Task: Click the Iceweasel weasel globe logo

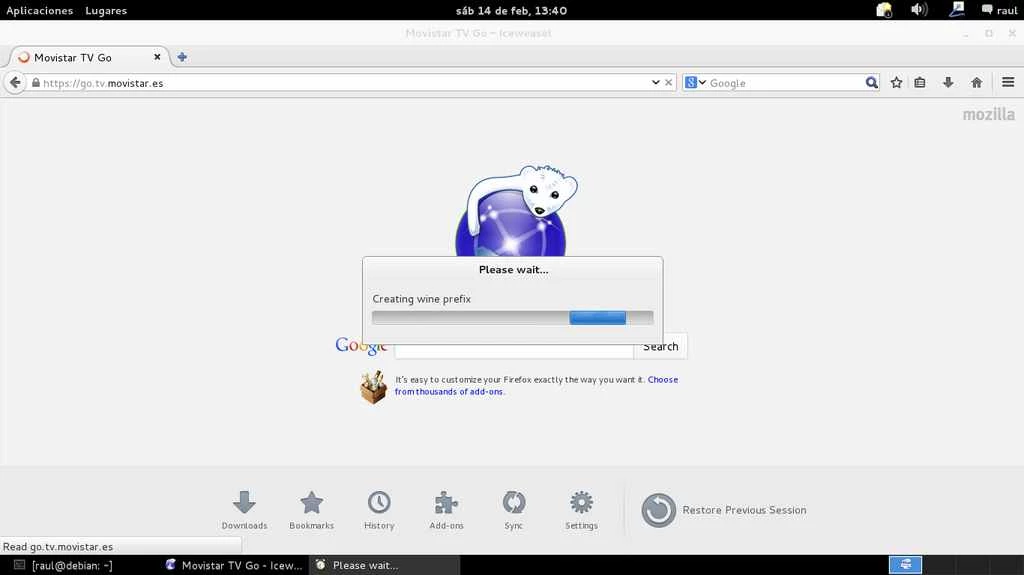Action: tap(515, 210)
